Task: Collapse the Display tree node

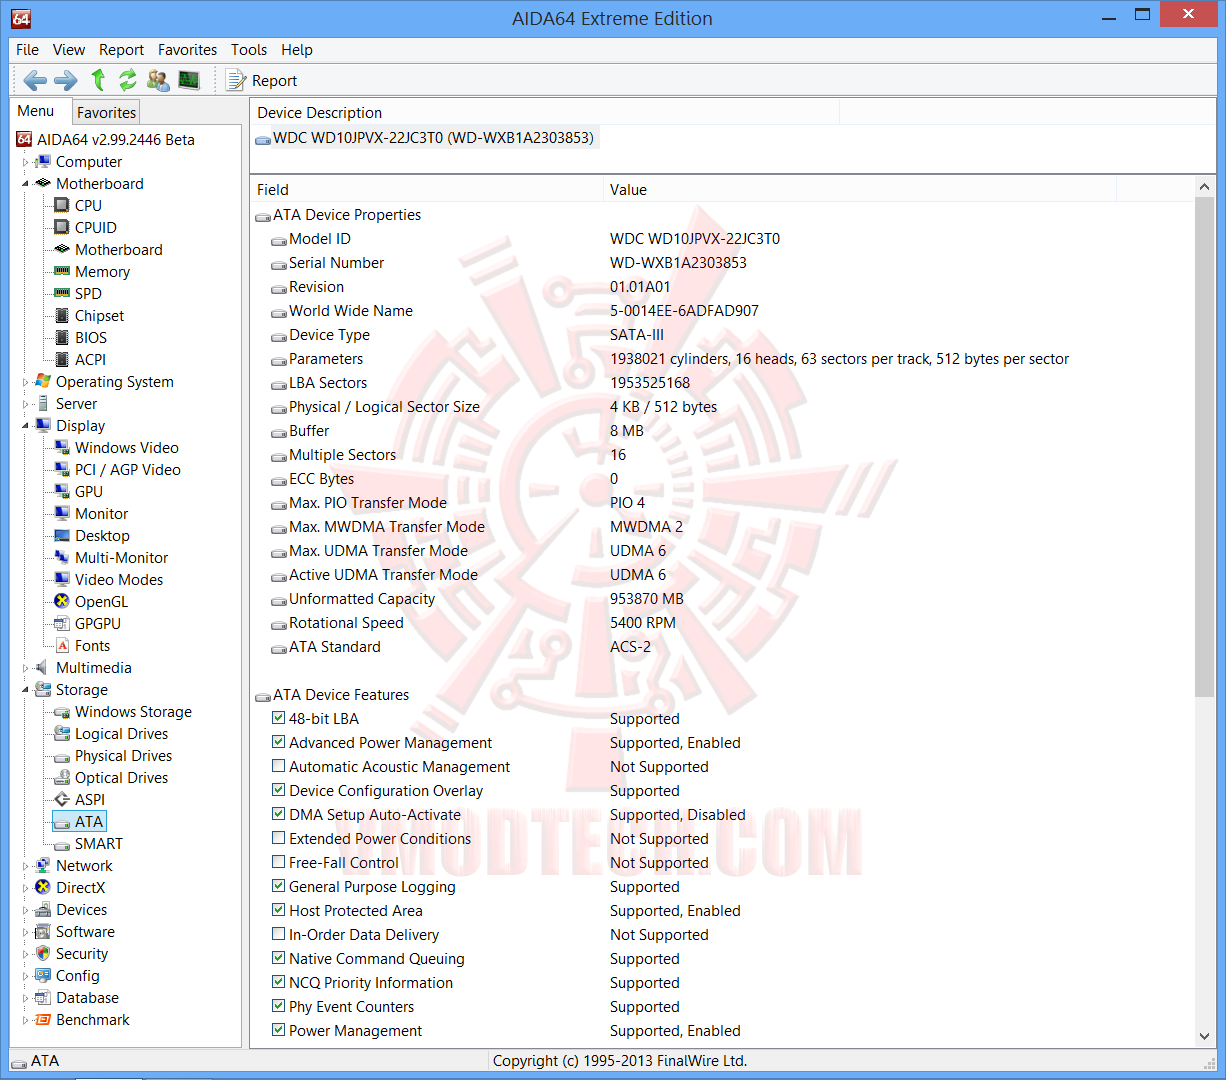Action: 26,426
